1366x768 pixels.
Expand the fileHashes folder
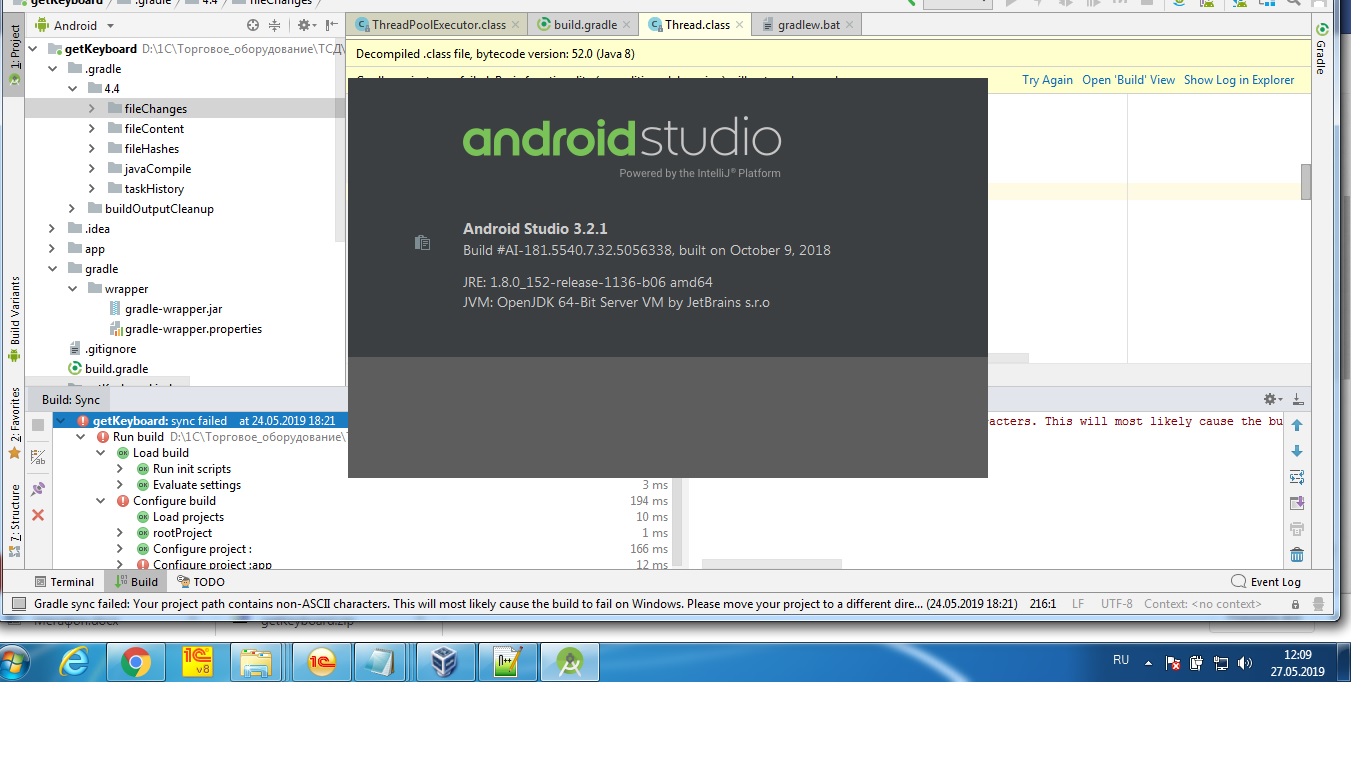[x=91, y=149]
